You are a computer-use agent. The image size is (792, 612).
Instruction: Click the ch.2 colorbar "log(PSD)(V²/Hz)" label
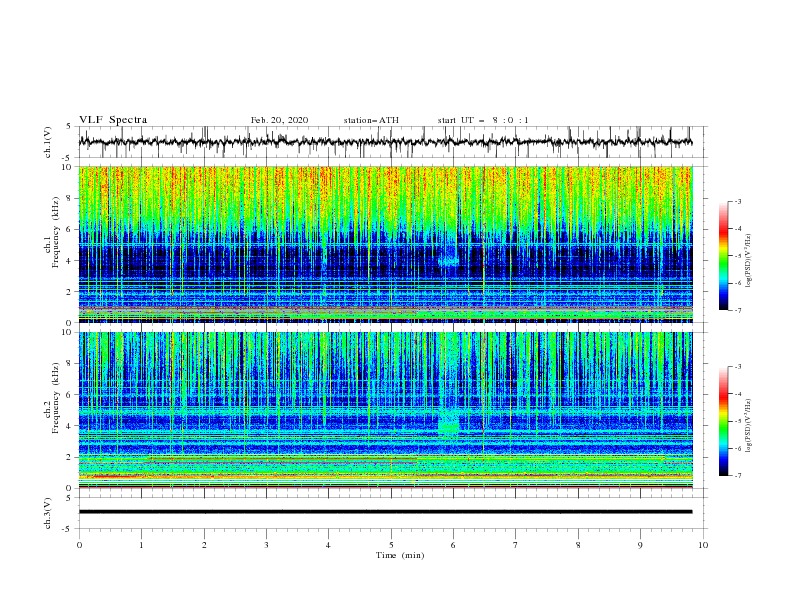[x=749, y=426]
